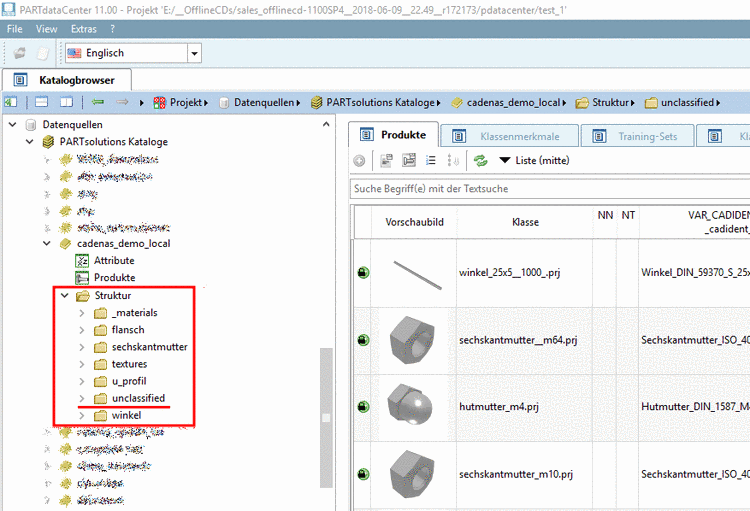
Task: Click the lock status icon for winkel_25x5 row
Action: pos(364,273)
